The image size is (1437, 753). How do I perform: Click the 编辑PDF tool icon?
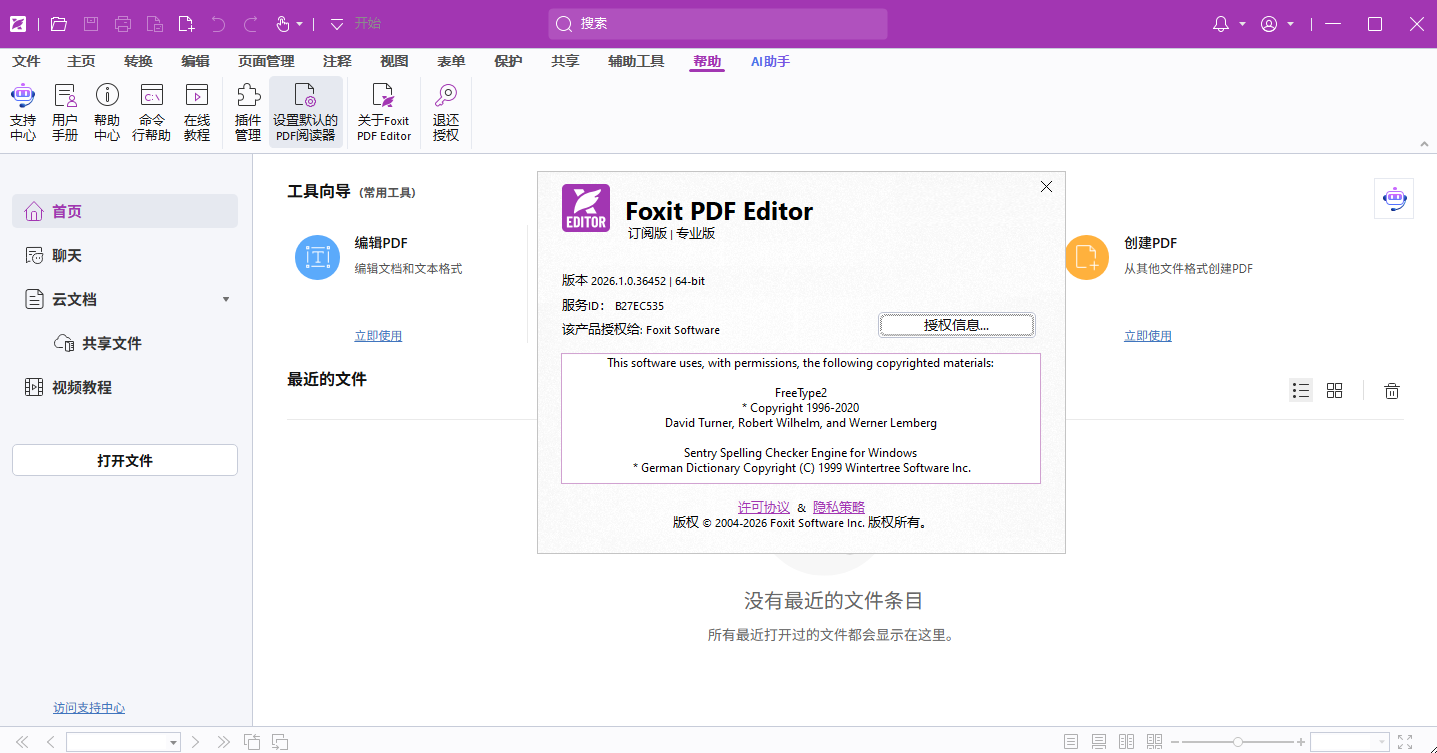pos(317,257)
